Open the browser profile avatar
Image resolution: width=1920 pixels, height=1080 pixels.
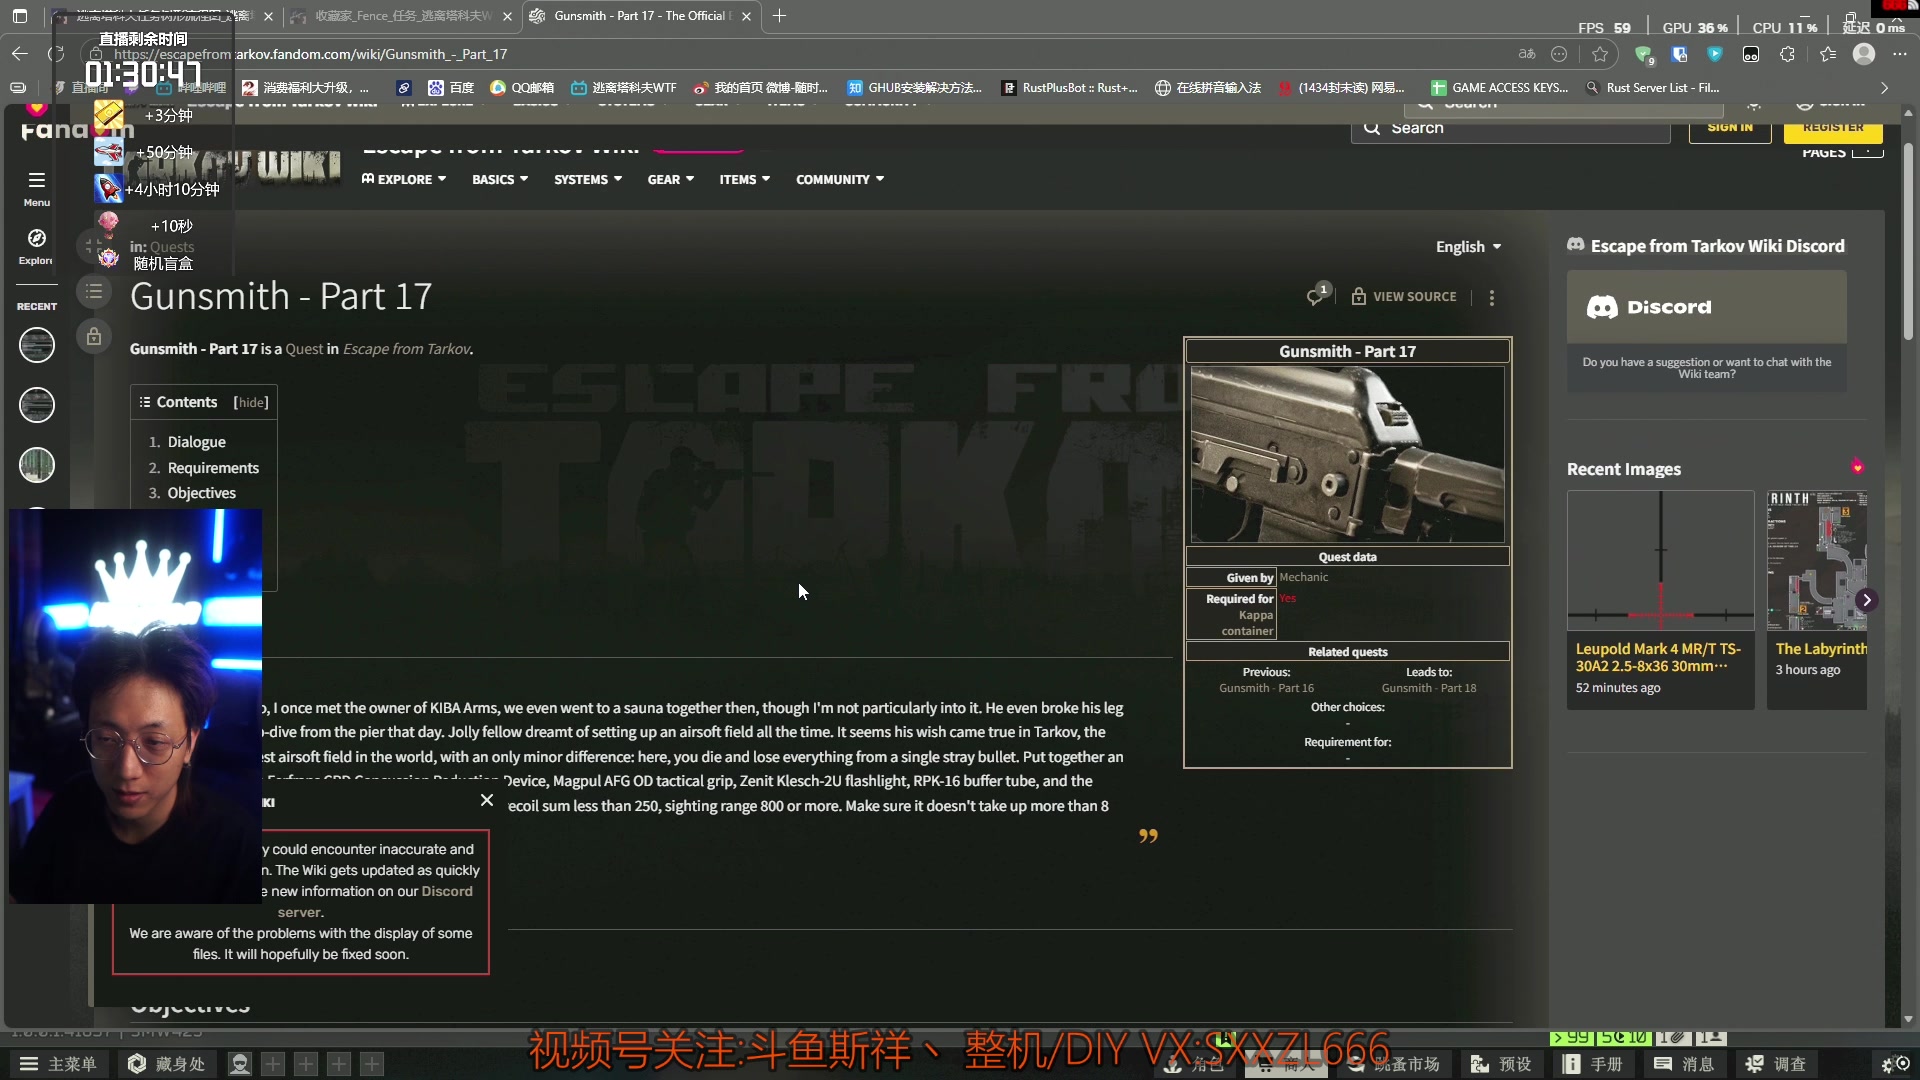point(1864,54)
